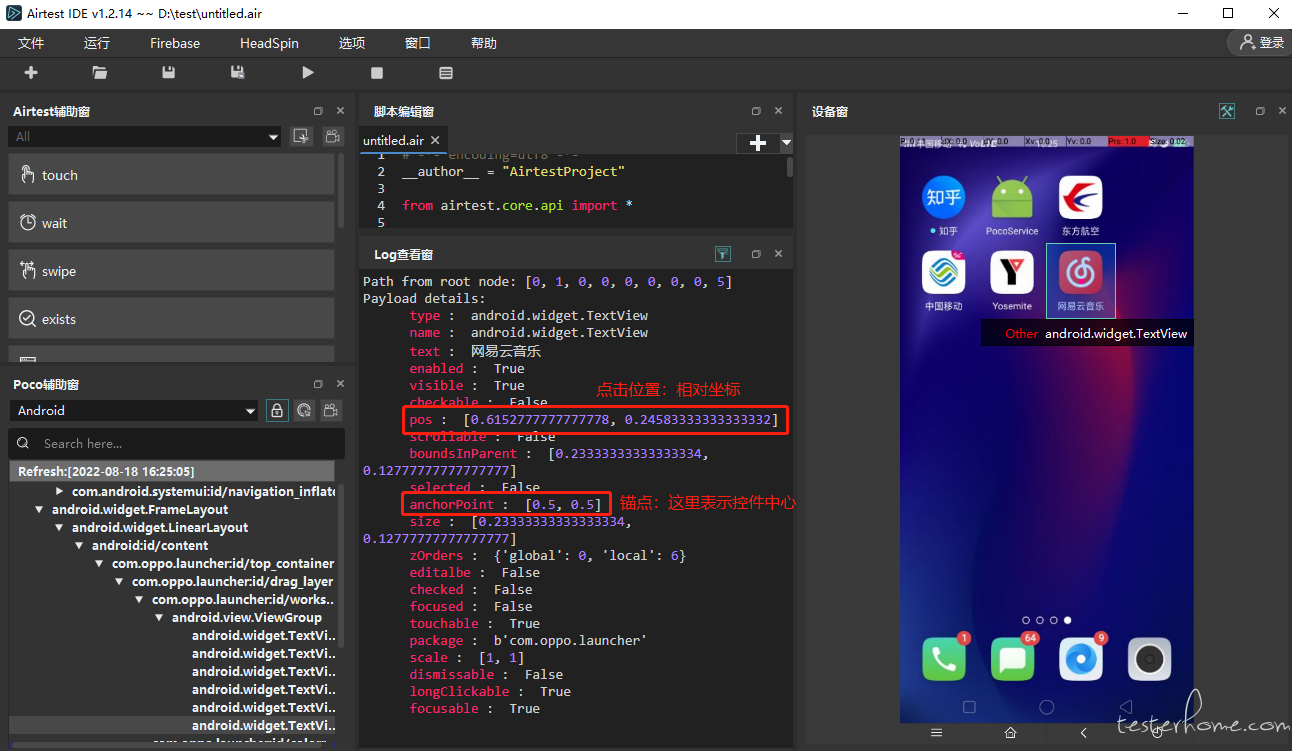Run the script with the play icon

(308, 72)
